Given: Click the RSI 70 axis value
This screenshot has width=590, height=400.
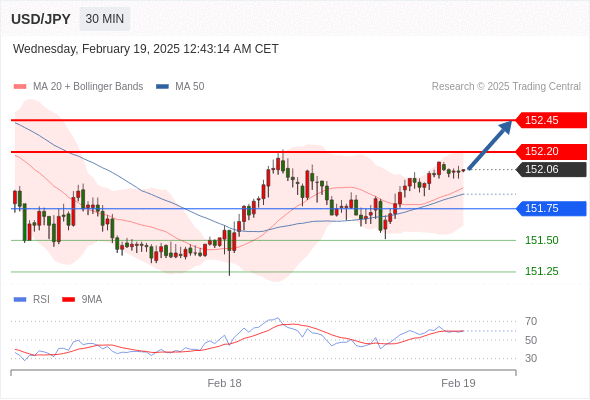Looking at the screenshot, I should click(531, 321).
